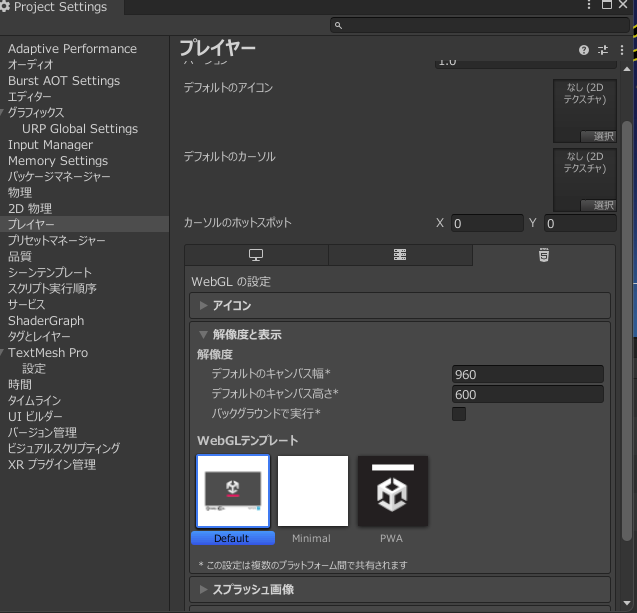Open the window's kebab options menu

[588, 5]
